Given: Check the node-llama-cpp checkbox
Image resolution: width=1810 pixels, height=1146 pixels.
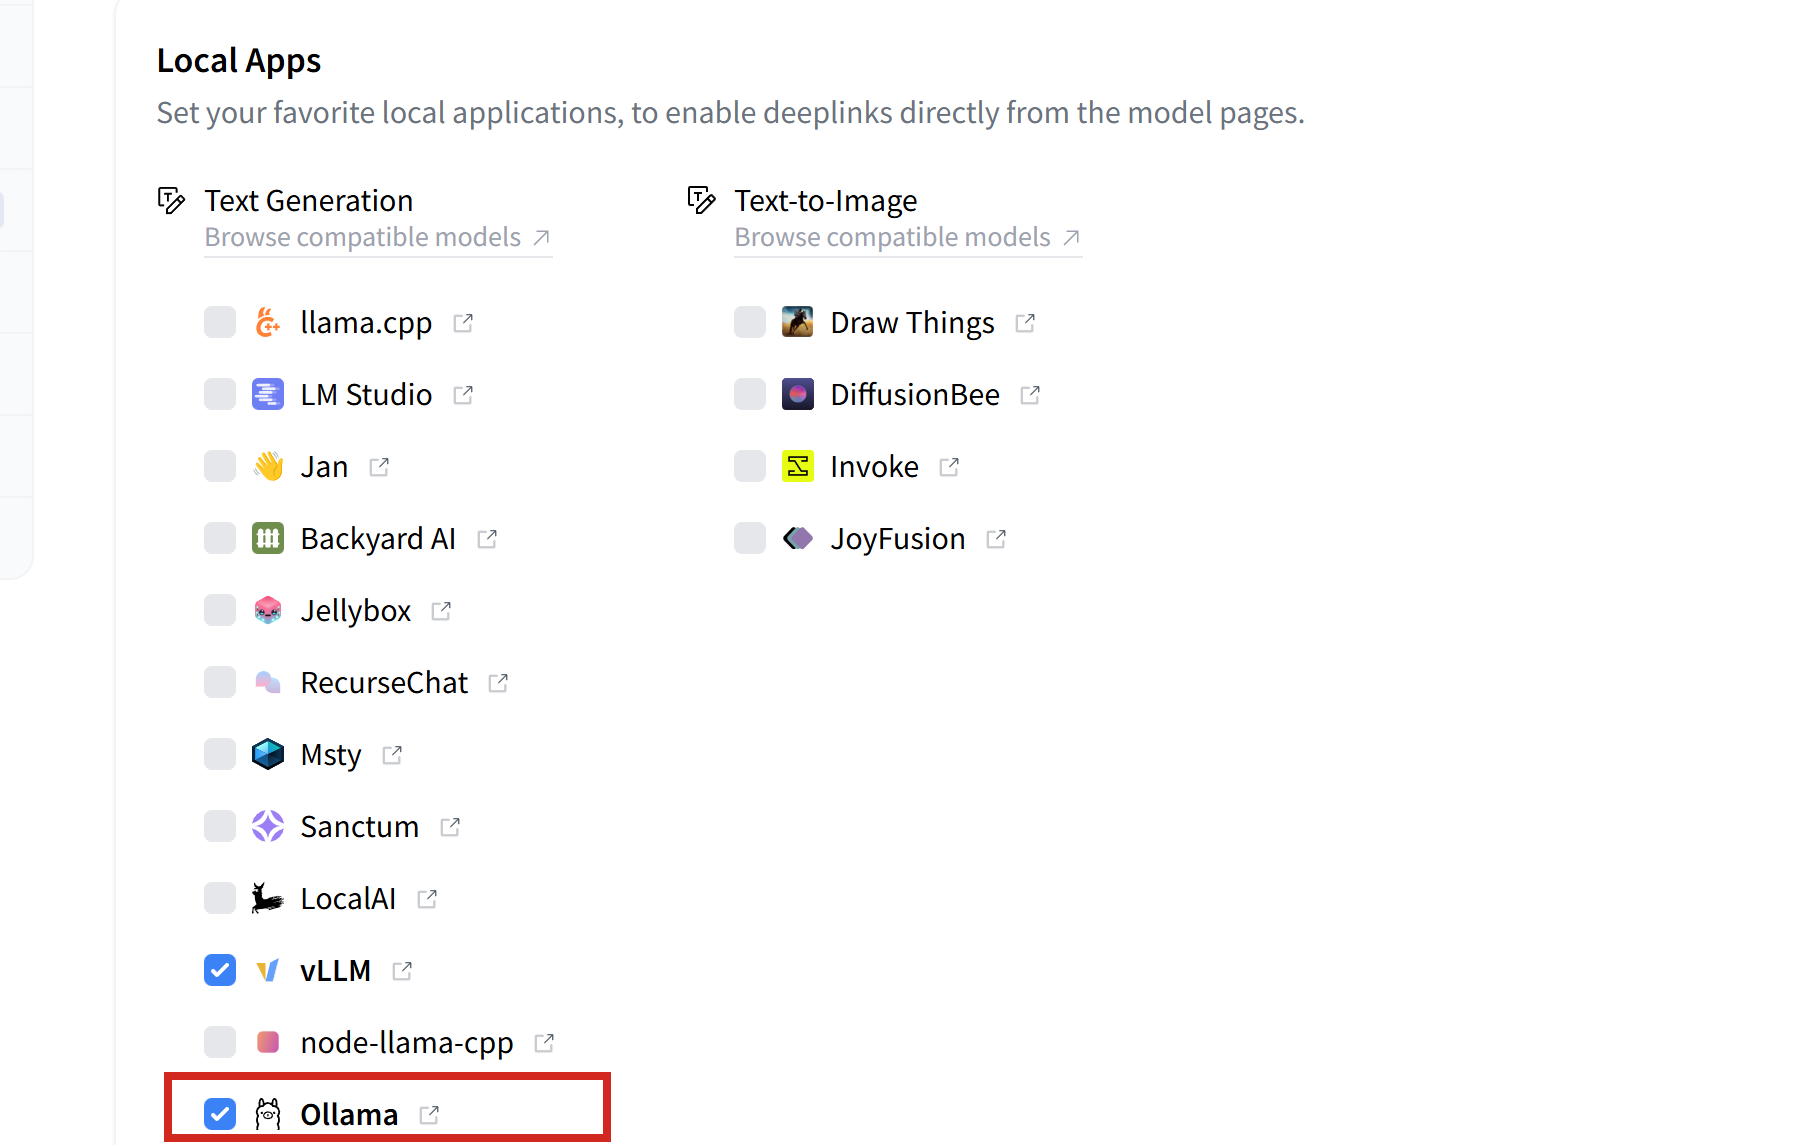Looking at the screenshot, I should pos(220,1043).
